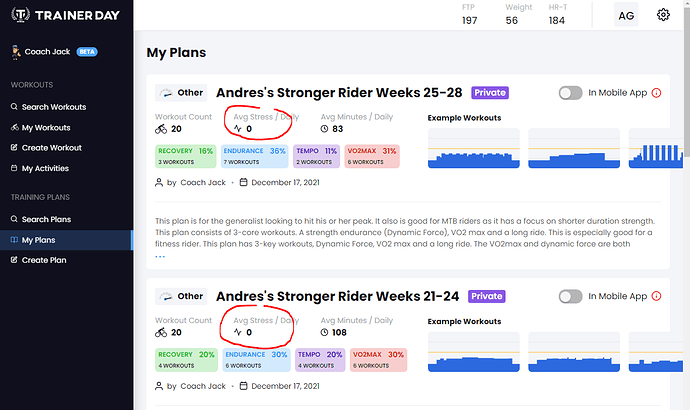The image size is (690, 410).
Task: Open Andres's Stronger Rider Weeks 25-28 plan
Action: point(339,93)
